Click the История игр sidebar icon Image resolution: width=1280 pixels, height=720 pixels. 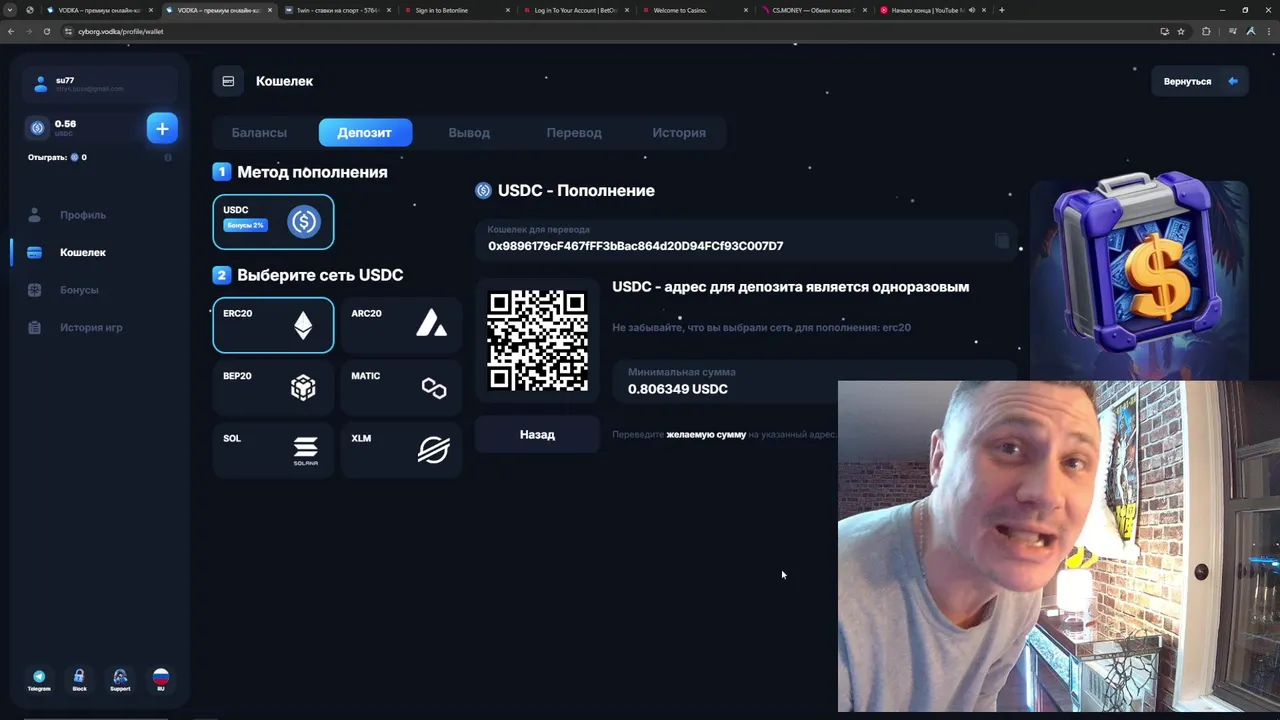tap(35, 327)
